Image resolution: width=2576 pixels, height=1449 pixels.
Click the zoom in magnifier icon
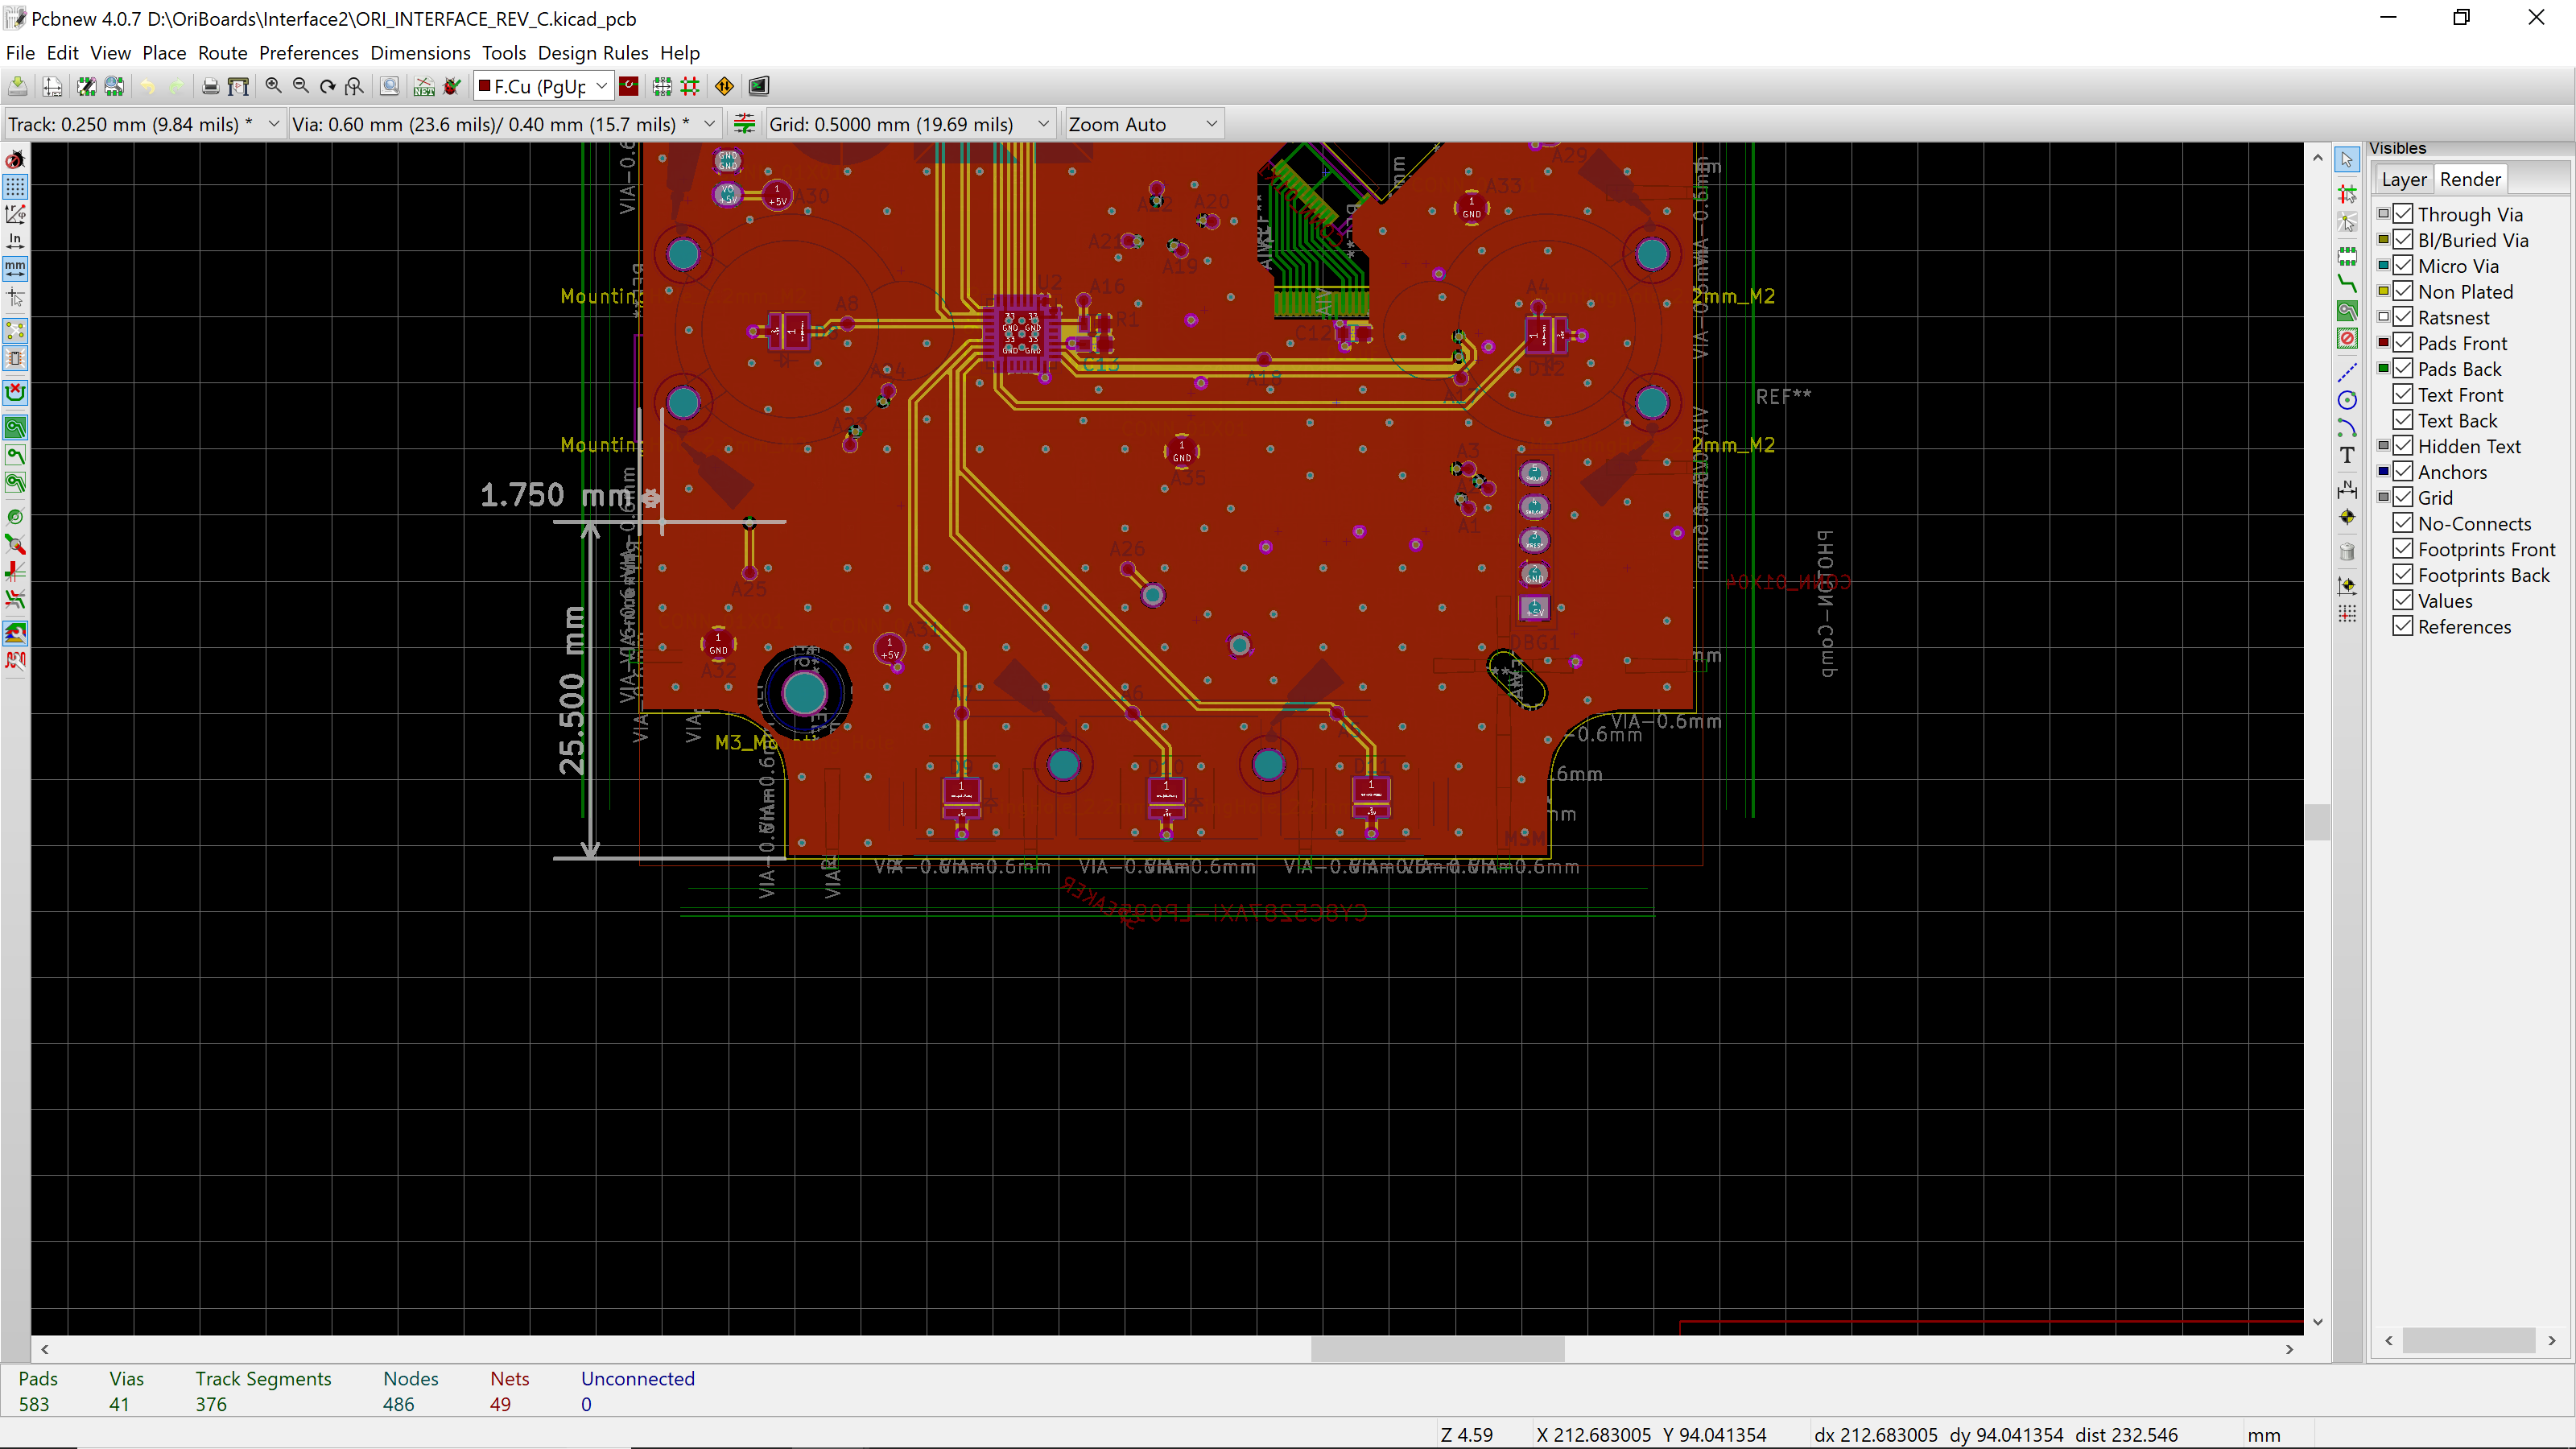[273, 87]
